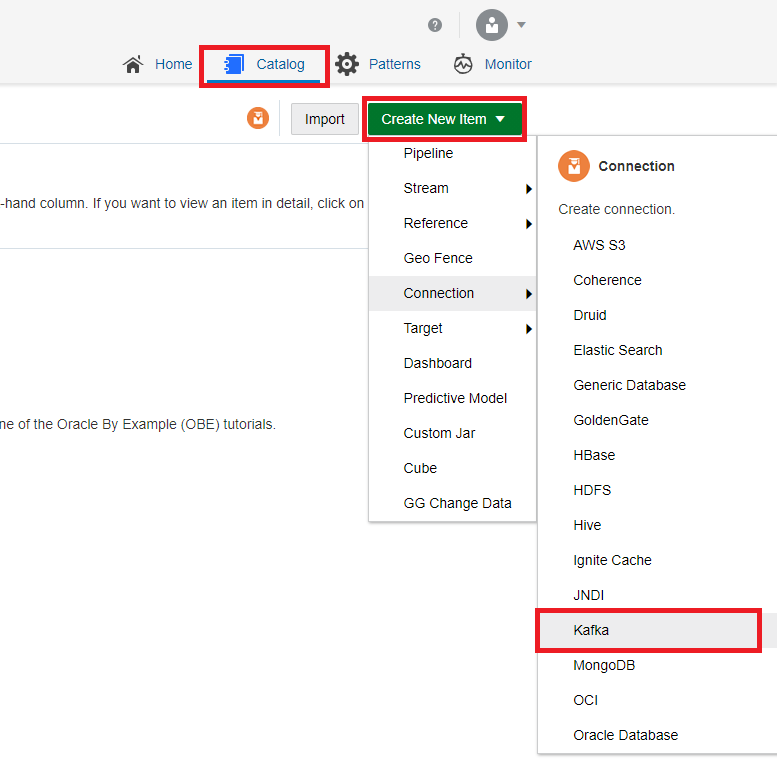Image resolution: width=777 pixels, height=760 pixels.
Task: Expand the Stream submenu arrow
Action: [528, 189]
